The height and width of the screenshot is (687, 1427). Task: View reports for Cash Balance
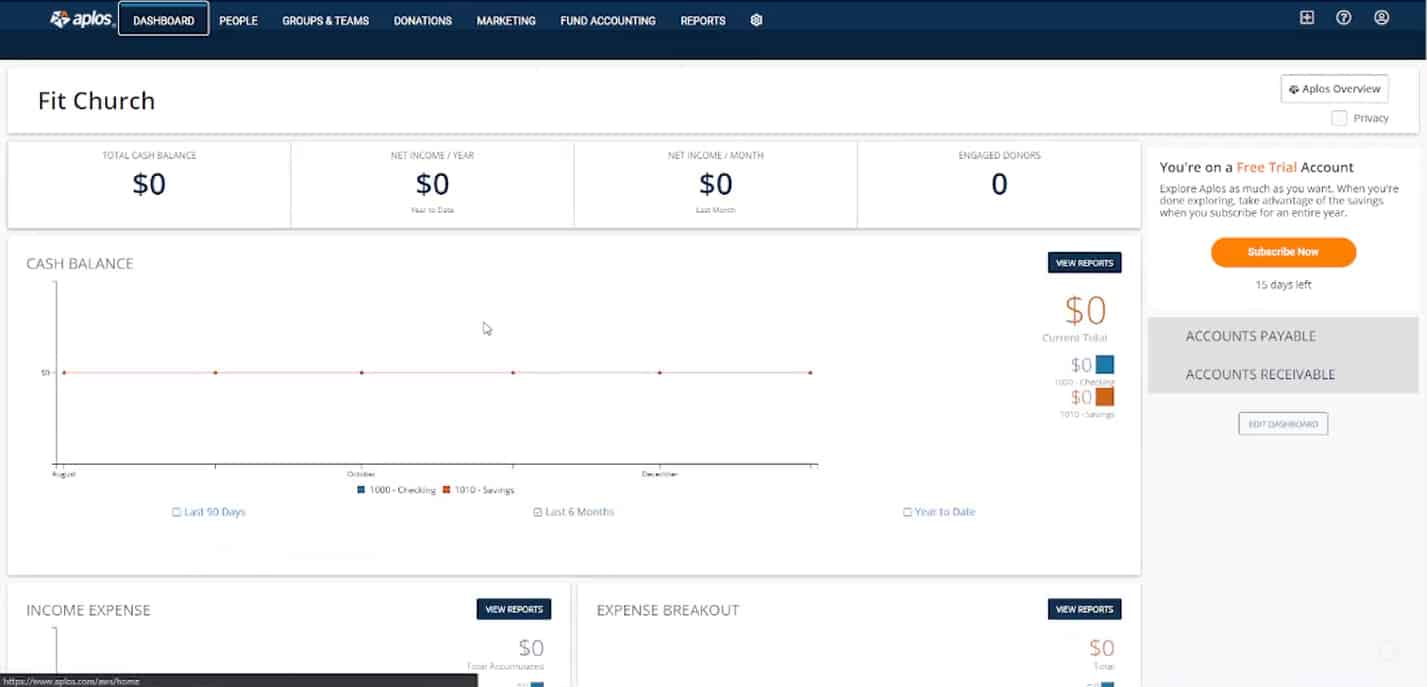tap(1084, 262)
